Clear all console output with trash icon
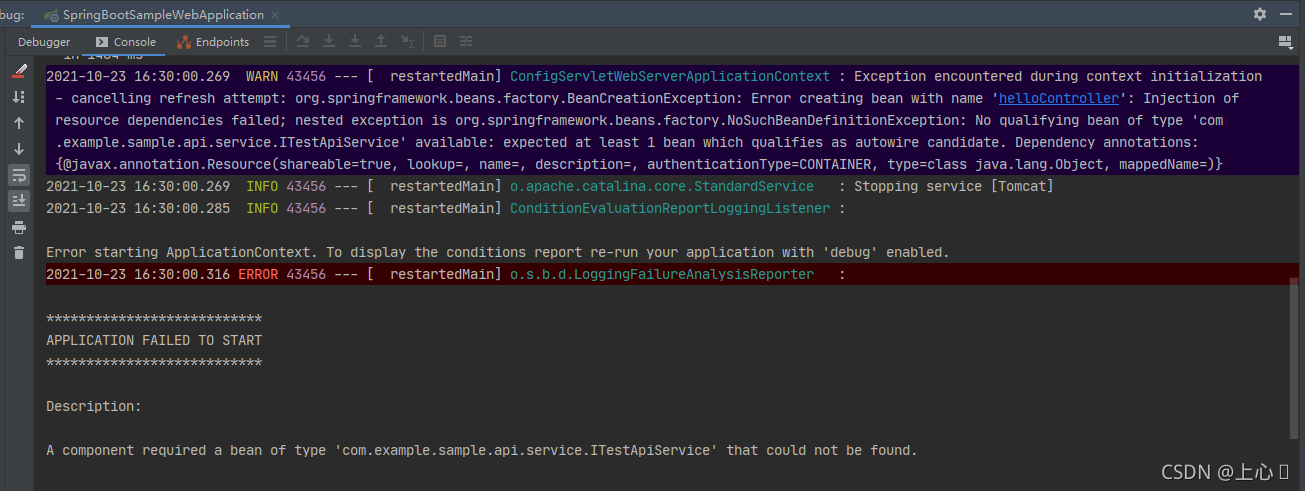 click(x=19, y=253)
